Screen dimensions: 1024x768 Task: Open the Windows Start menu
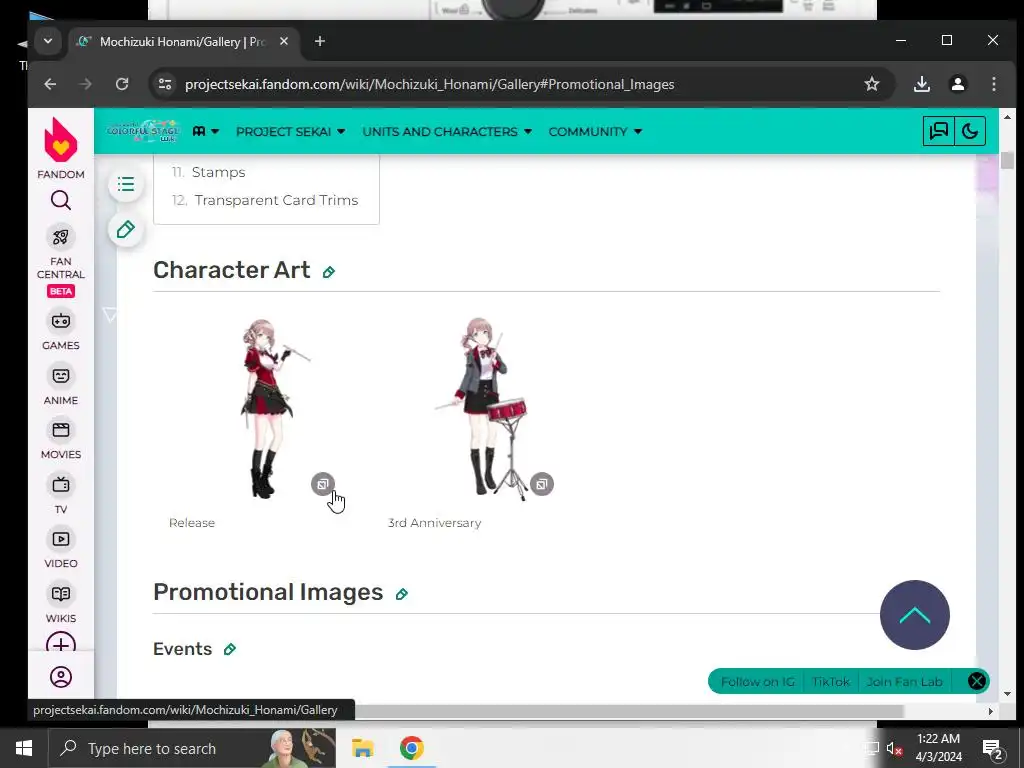click(24, 748)
